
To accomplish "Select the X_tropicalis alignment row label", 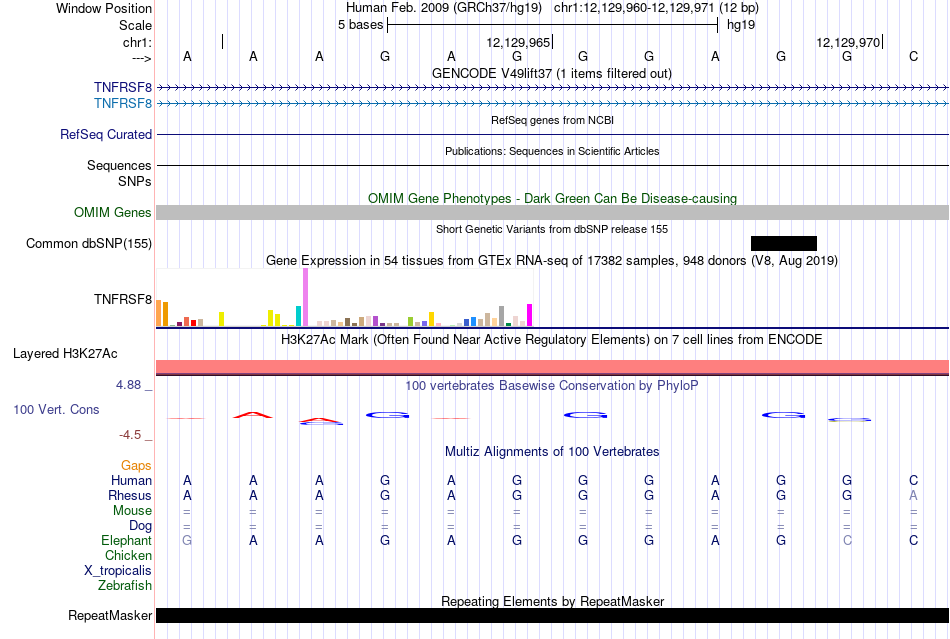I will [118, 571].
